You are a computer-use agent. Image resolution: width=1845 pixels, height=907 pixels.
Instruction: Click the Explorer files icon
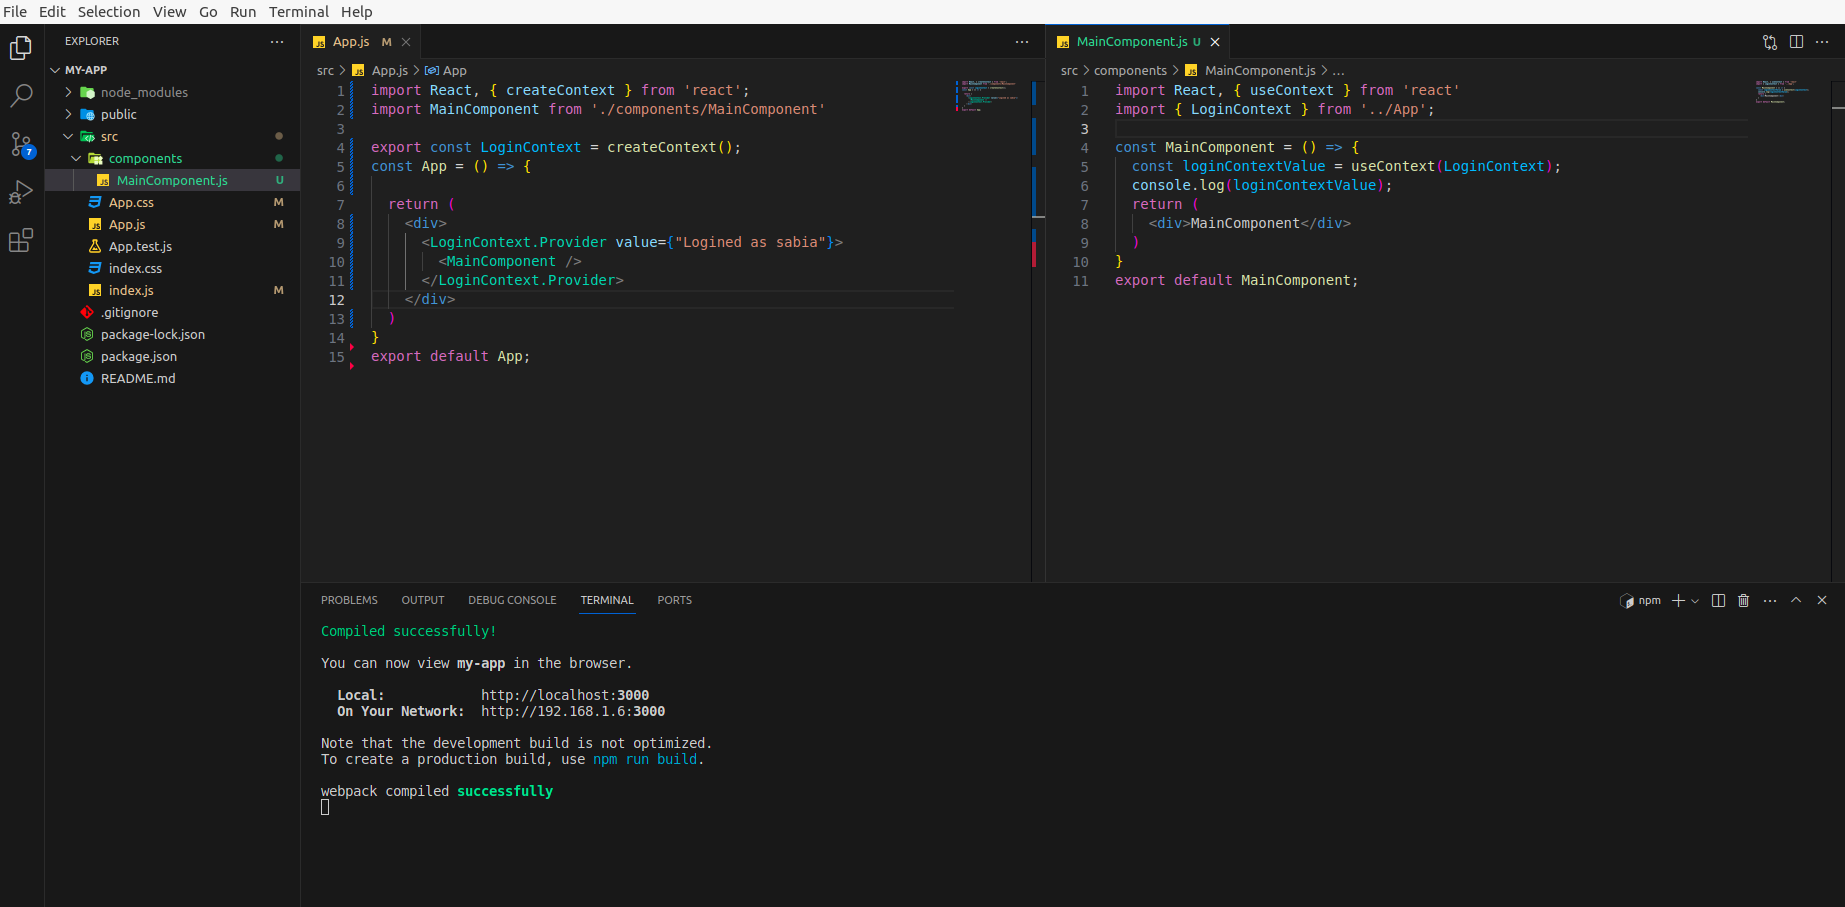click(21, 48)
